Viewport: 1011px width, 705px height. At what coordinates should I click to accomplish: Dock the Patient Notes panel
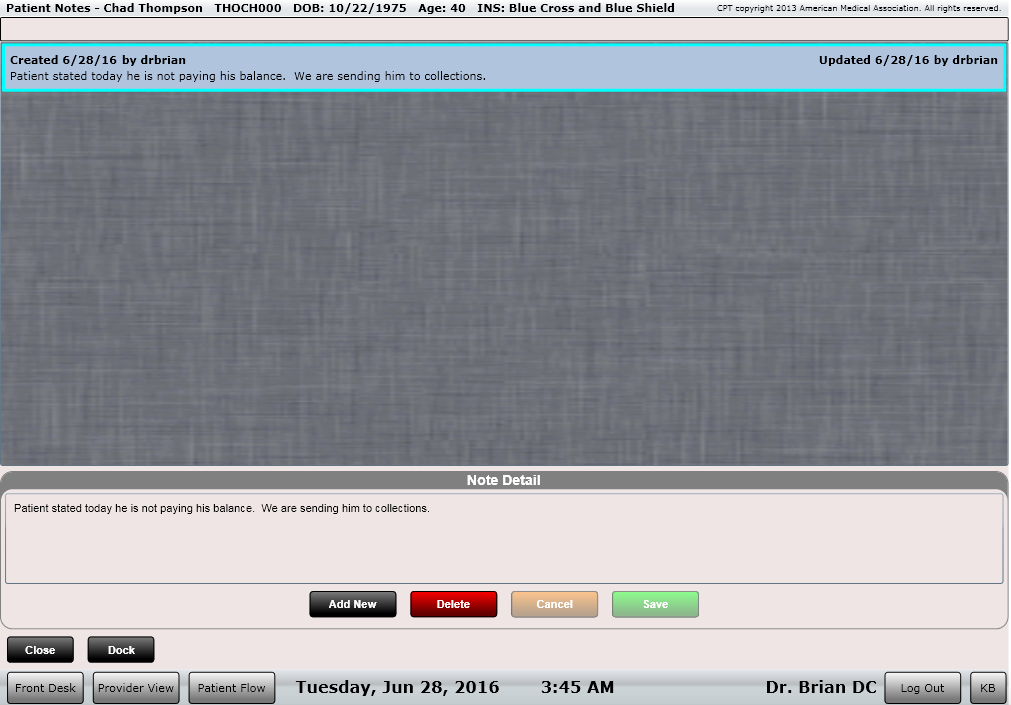120,649
